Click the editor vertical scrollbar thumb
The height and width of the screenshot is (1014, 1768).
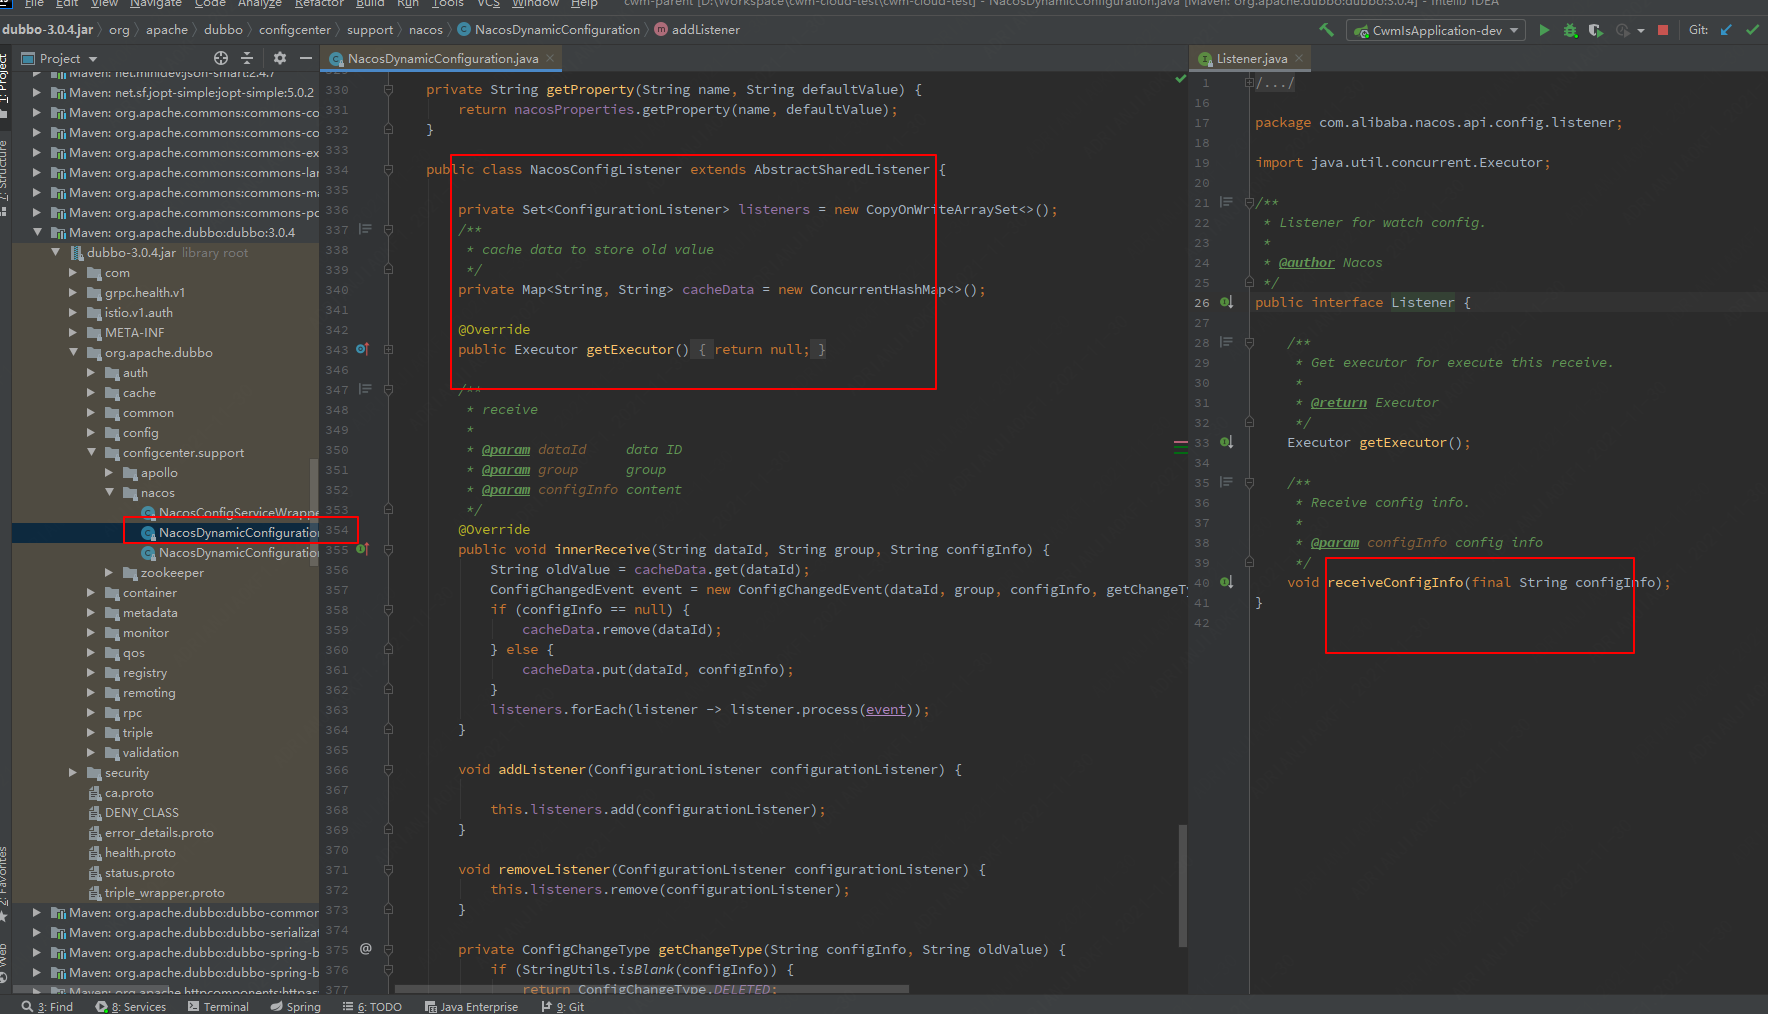[x=1183, y=885]
